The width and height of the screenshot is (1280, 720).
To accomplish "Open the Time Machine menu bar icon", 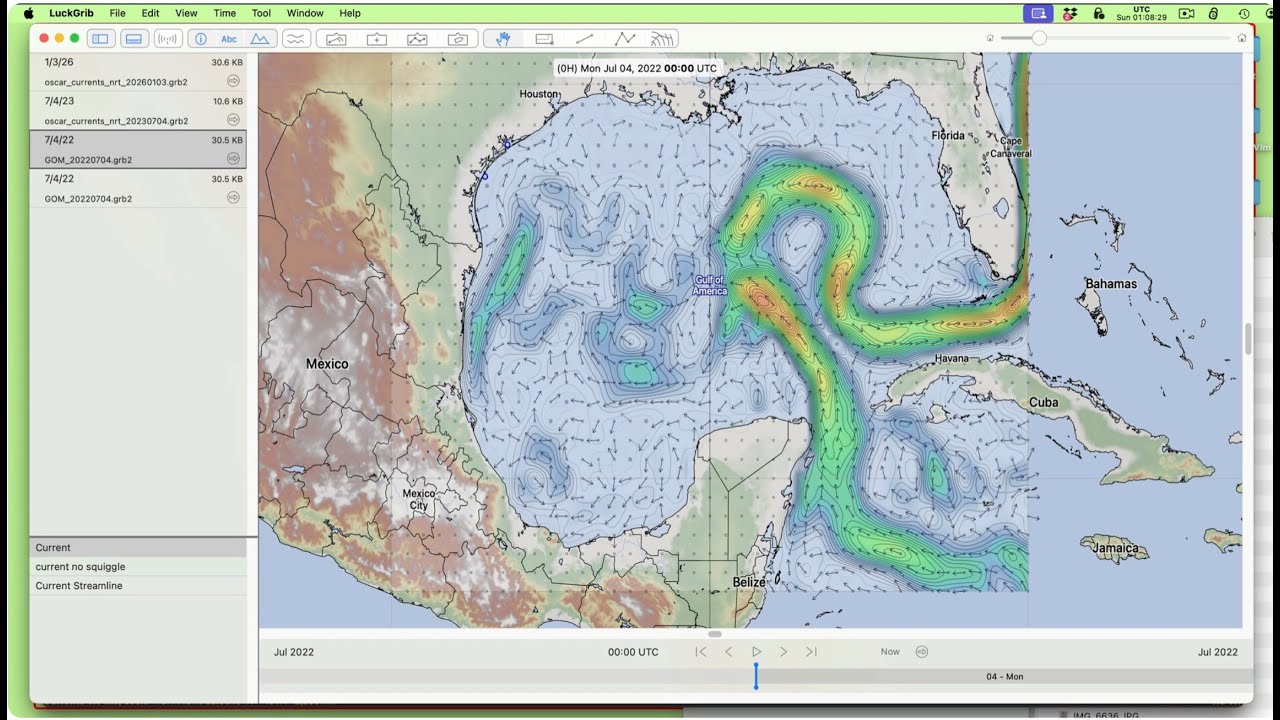I will 1244,13.
